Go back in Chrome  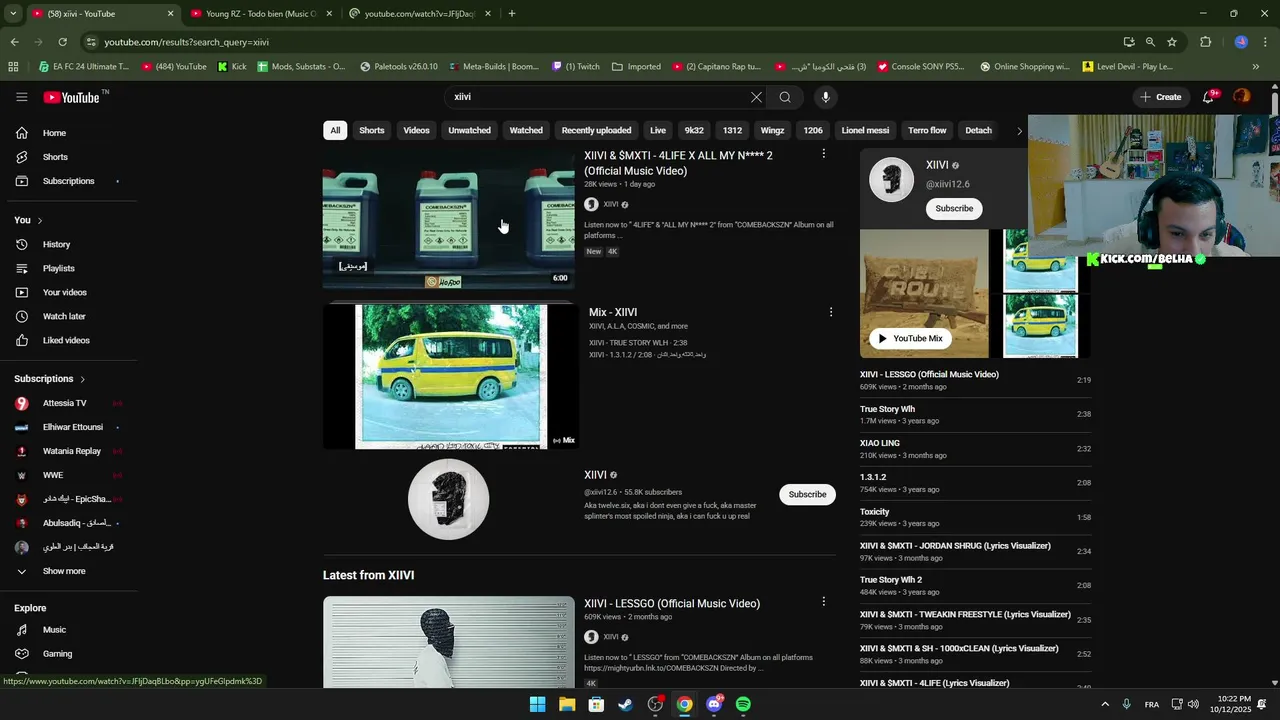tap(14, 42)
